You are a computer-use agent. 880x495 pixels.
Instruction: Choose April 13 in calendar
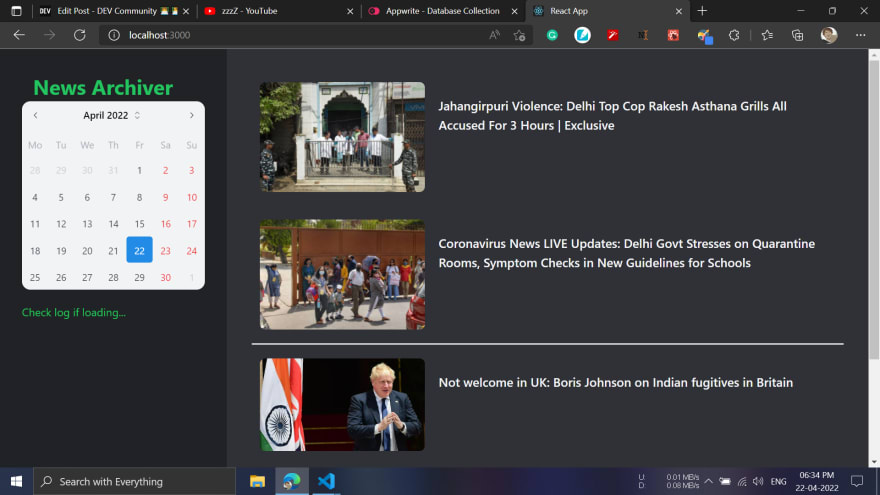tap(87, 224)
